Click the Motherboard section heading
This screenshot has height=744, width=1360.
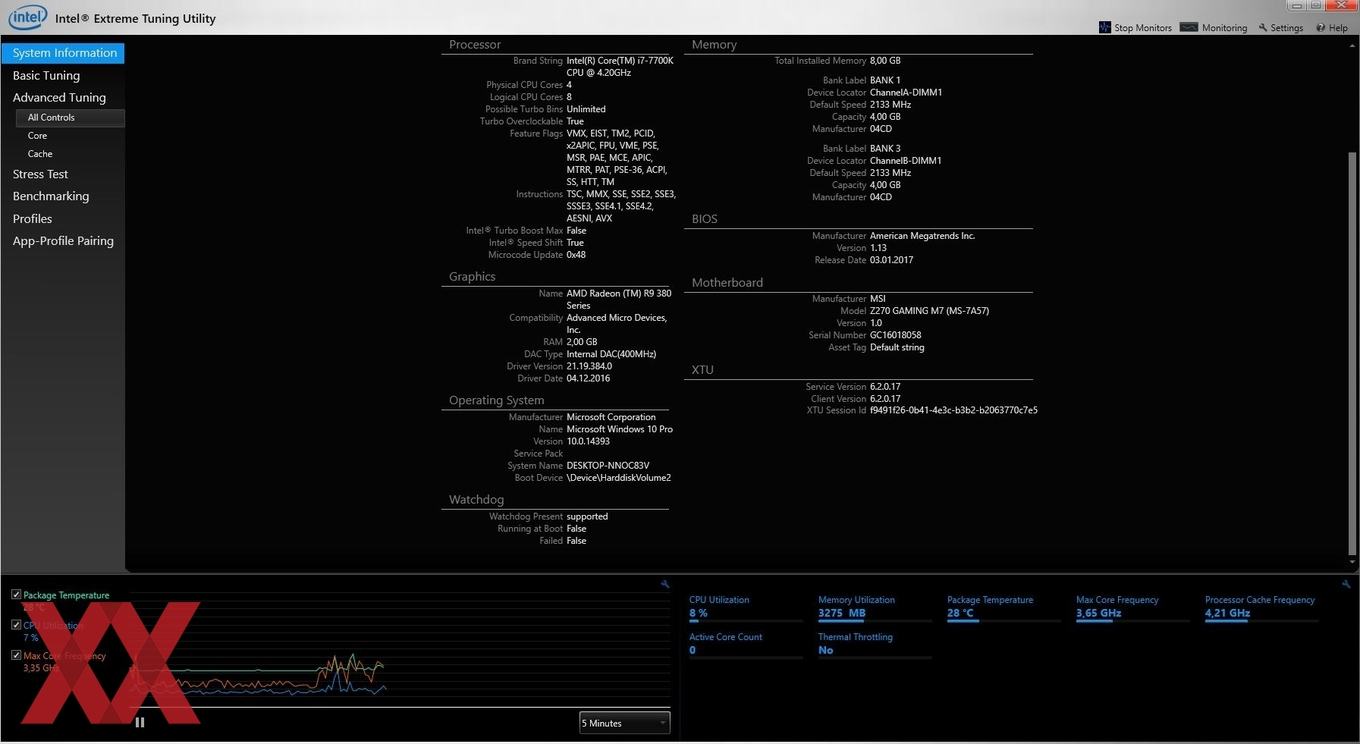point(727,283)
